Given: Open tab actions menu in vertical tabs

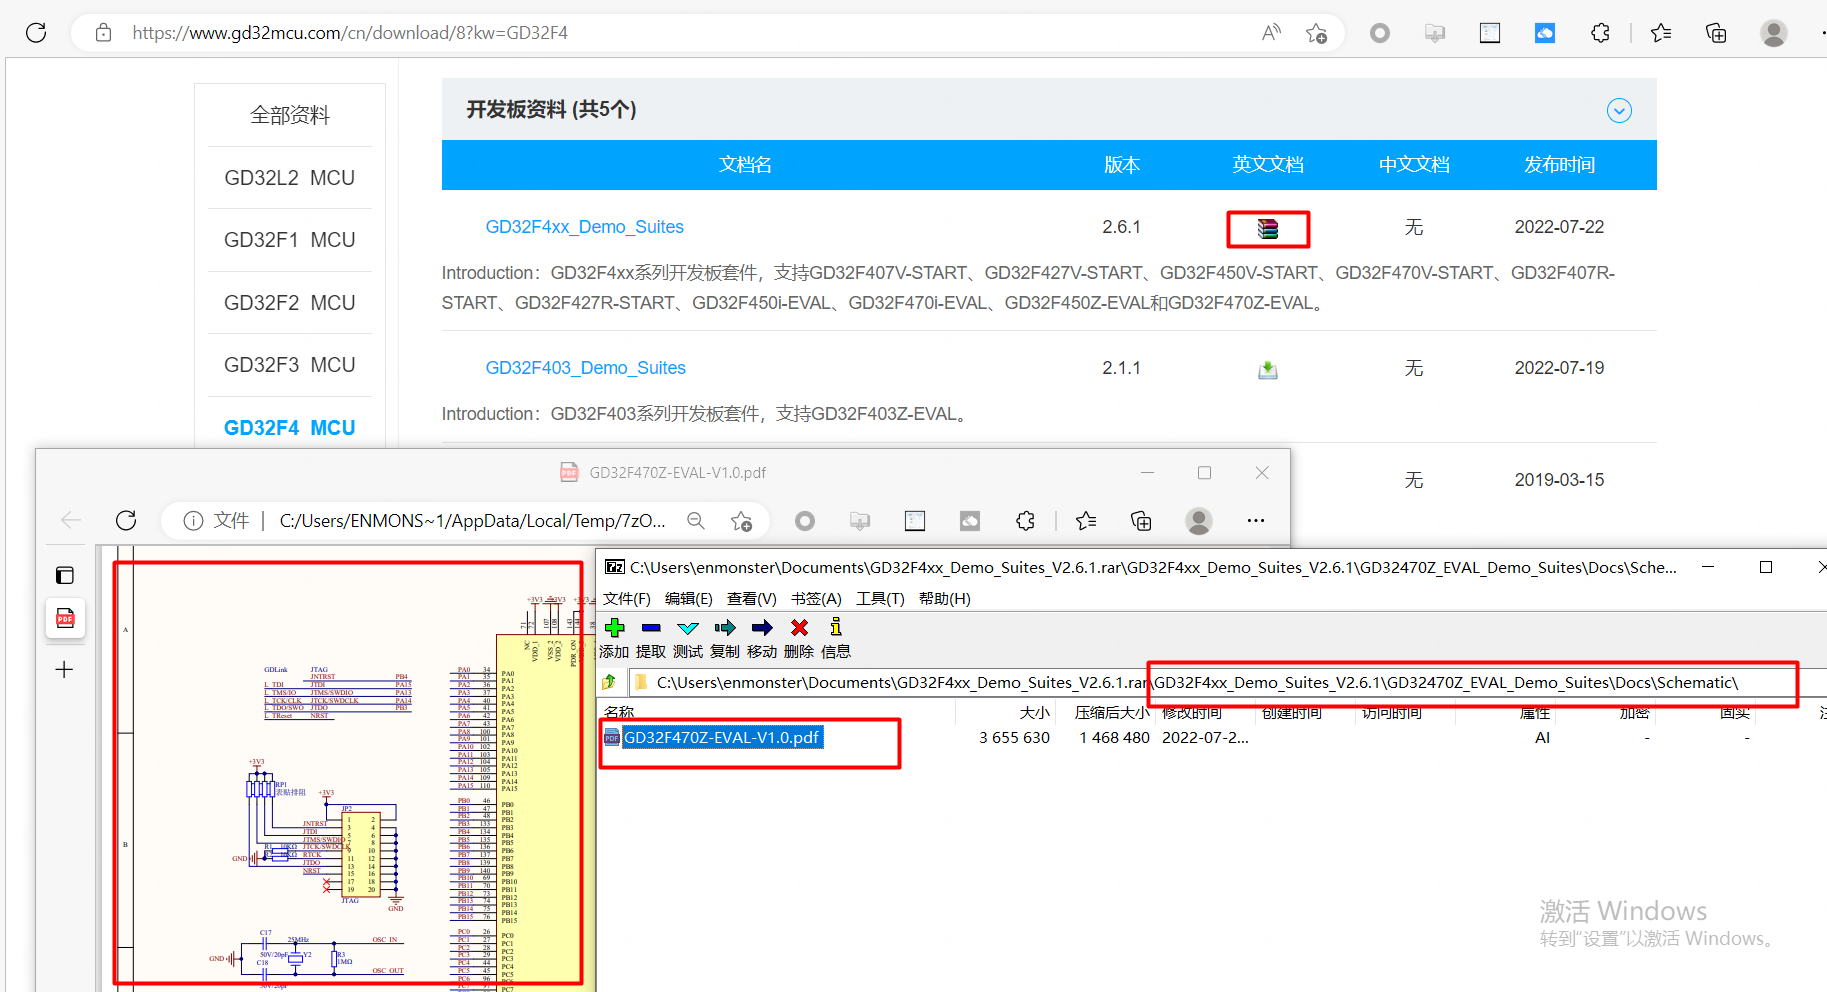Looking at the screenshot, I should (x=65, y=575).
